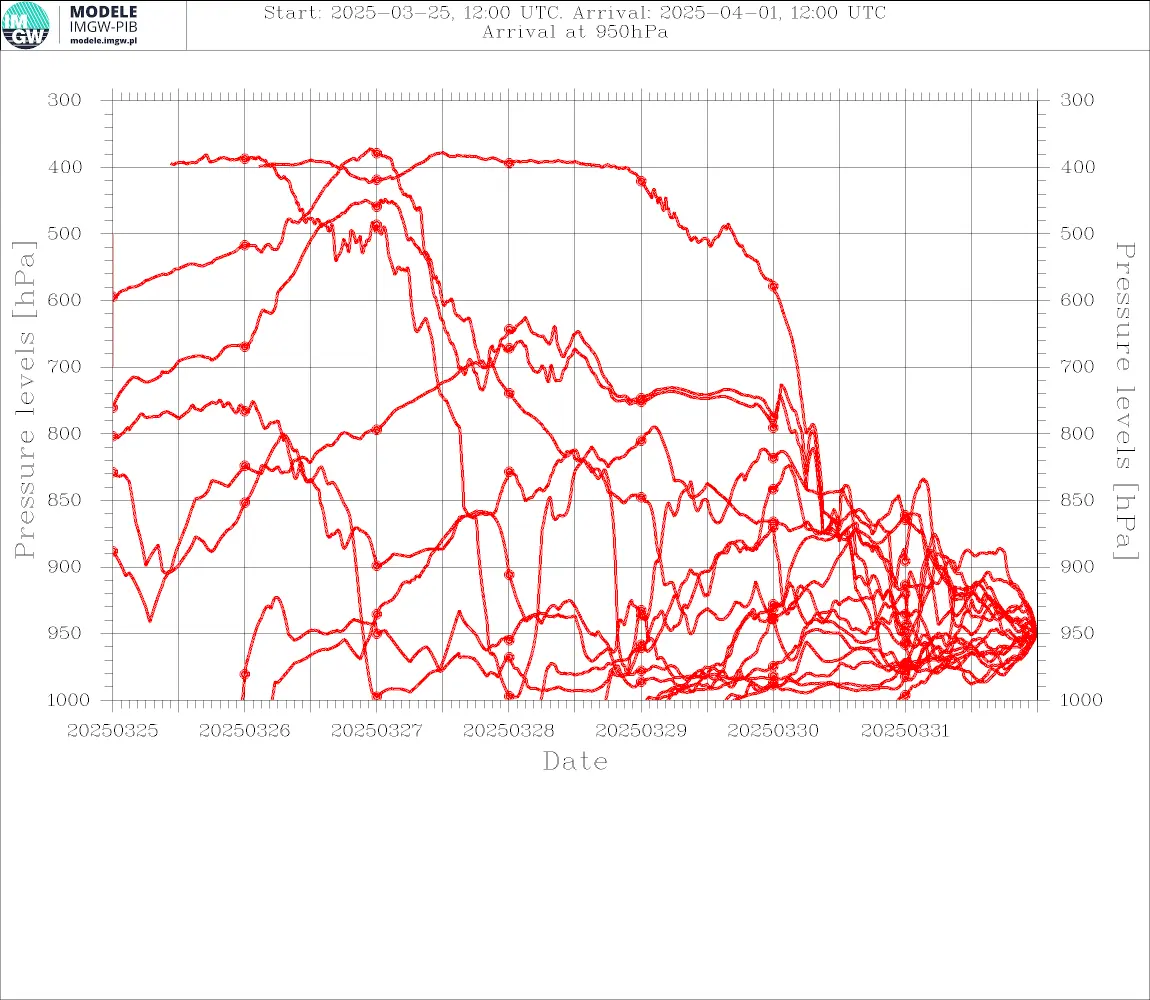
Task: Click the right axis 1000 label
Action: coord(1081,700)
